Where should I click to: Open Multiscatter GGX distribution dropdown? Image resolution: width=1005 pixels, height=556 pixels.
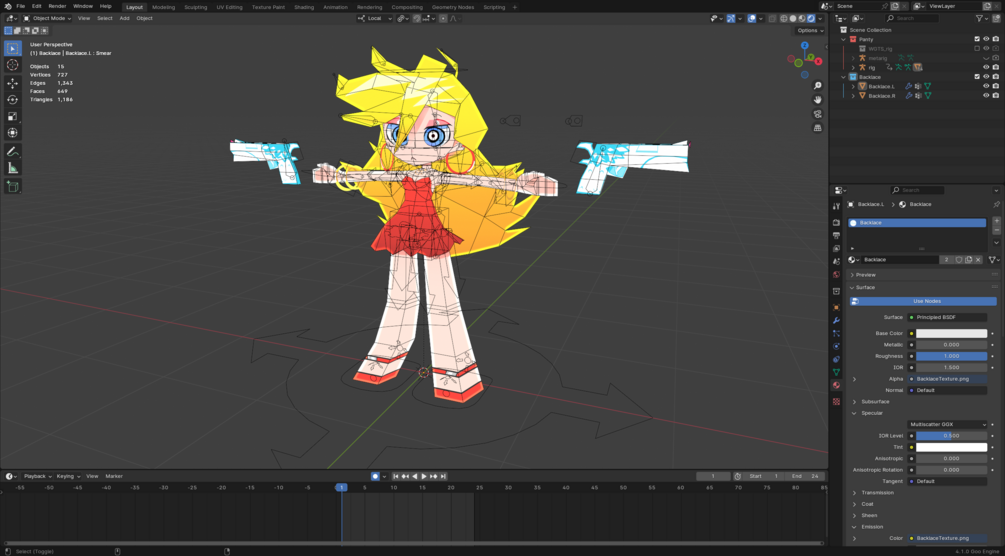click(947, 425)
